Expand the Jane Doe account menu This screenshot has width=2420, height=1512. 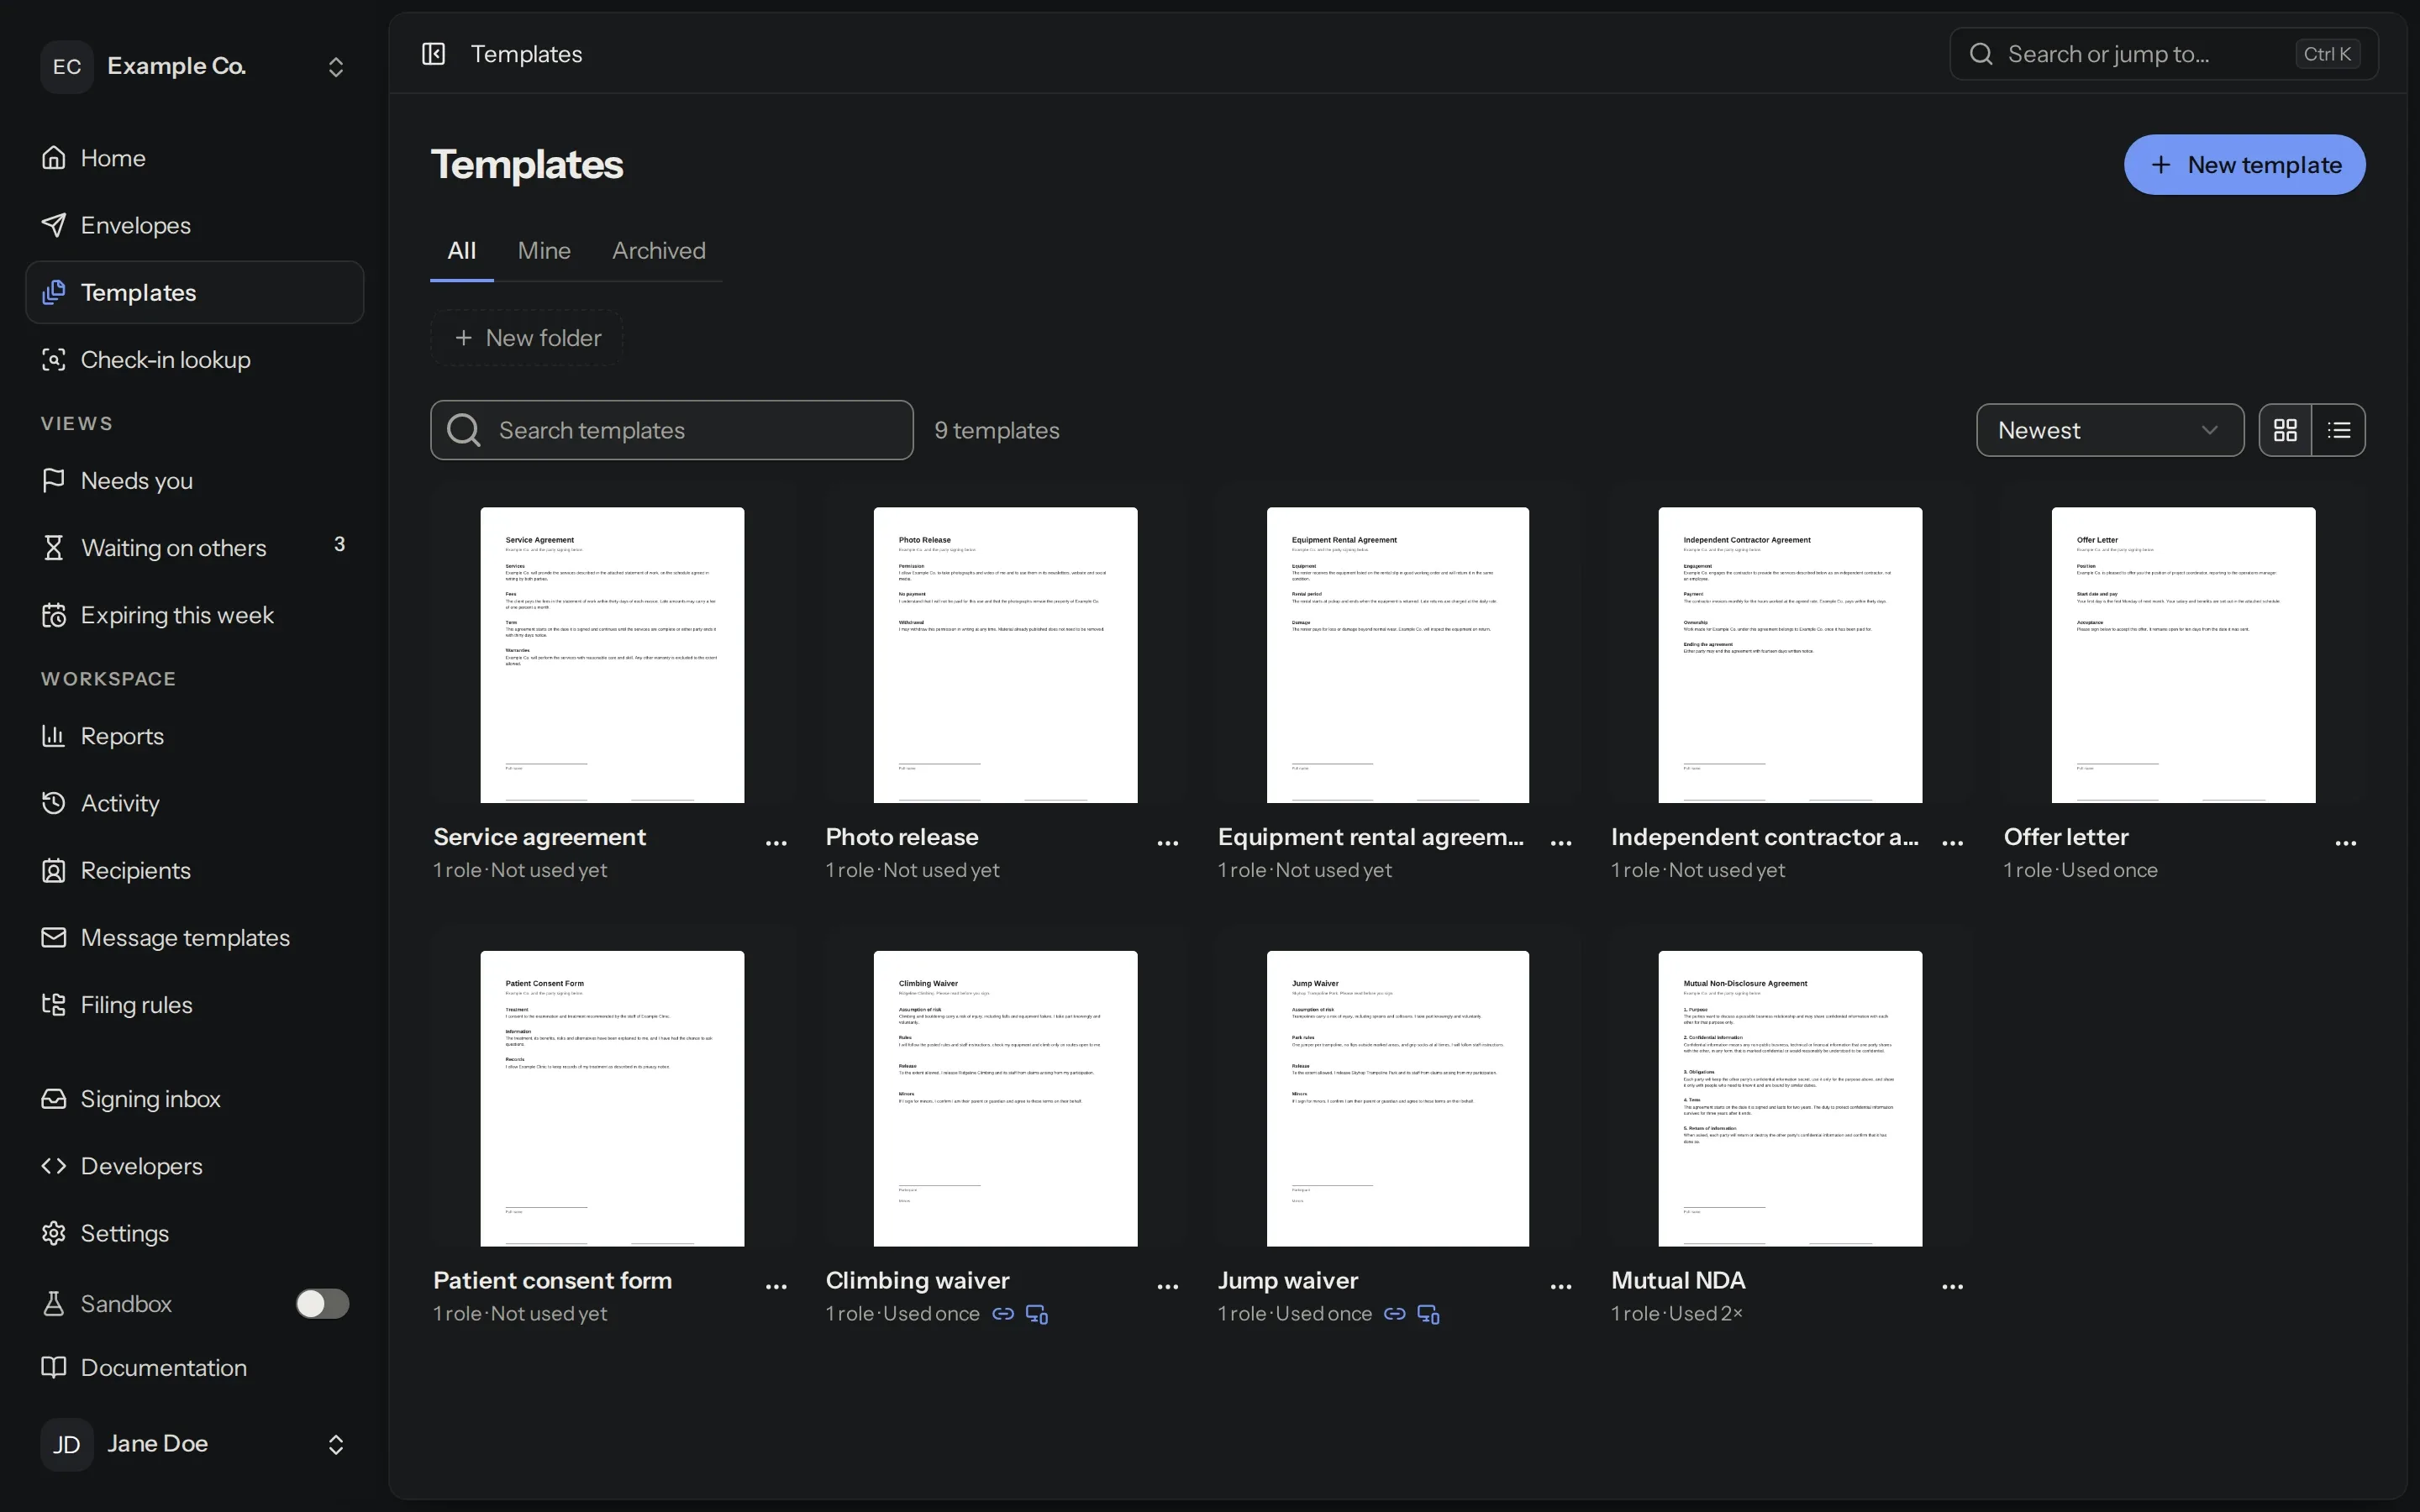(x=196, y=1444)
